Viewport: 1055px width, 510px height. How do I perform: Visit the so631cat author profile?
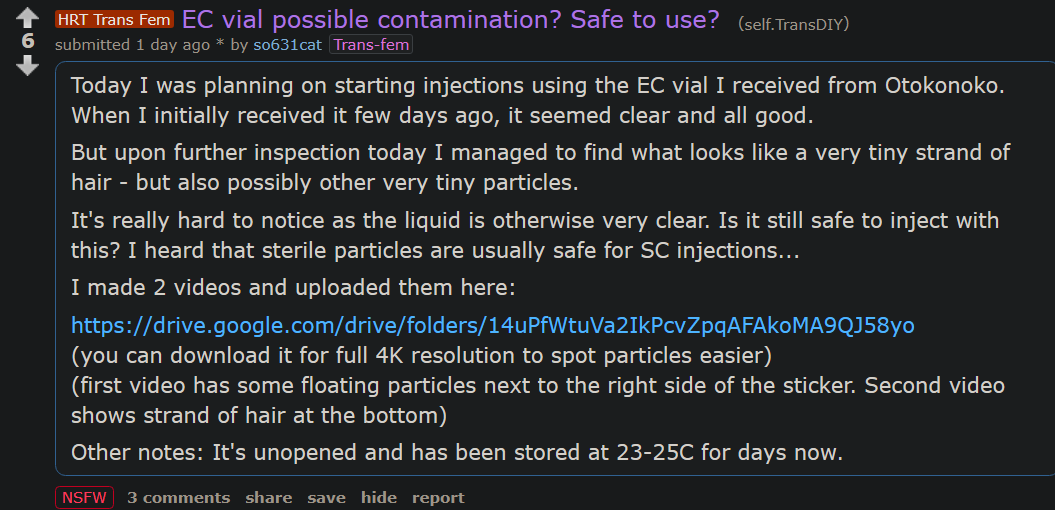[287, 45]
